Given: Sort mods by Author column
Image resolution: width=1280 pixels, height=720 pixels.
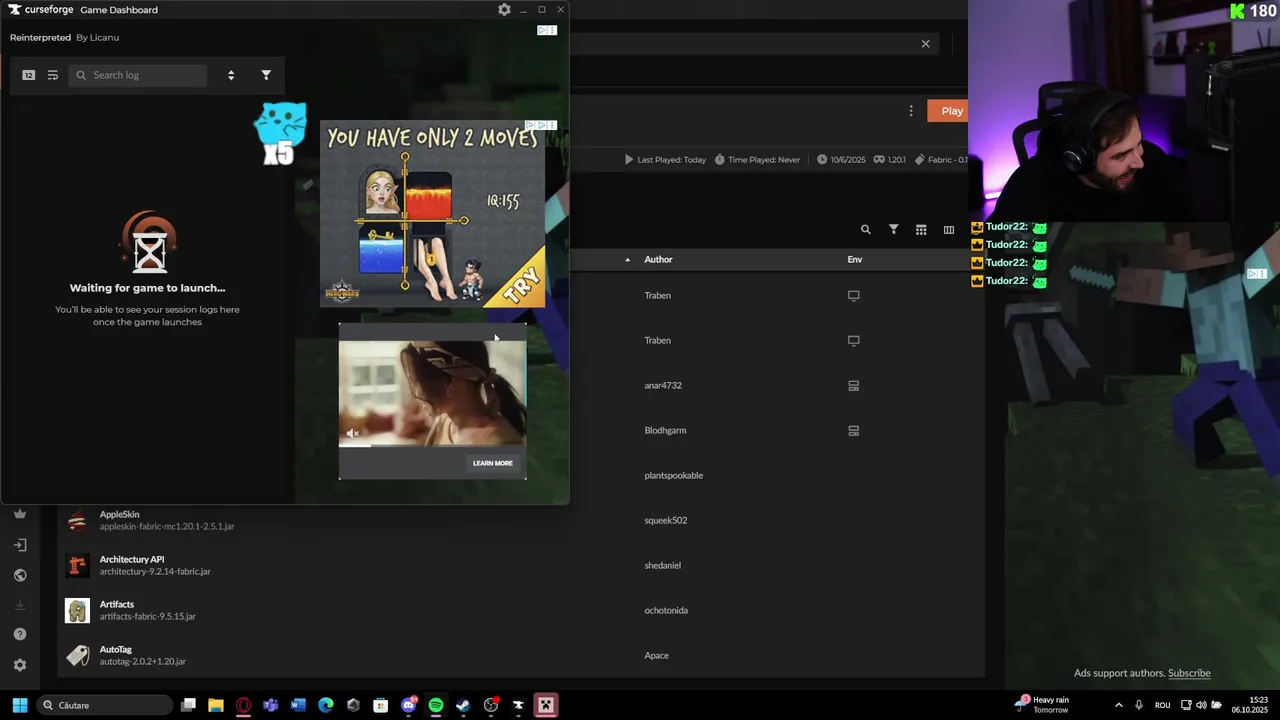Looking at the screenshot, I should (658, 260).
